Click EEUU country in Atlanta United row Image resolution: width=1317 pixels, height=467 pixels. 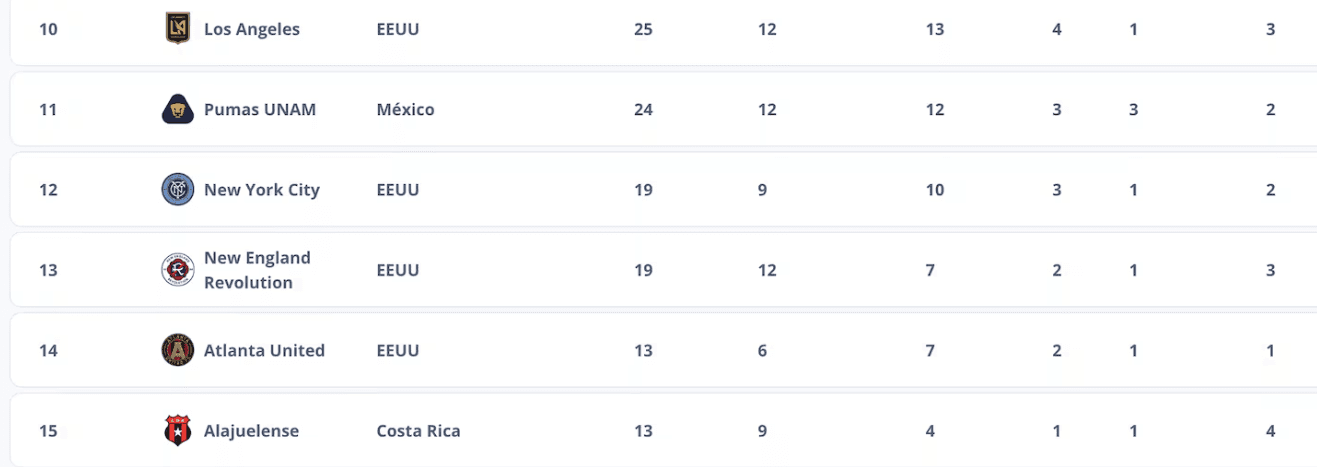coord(398,350)
